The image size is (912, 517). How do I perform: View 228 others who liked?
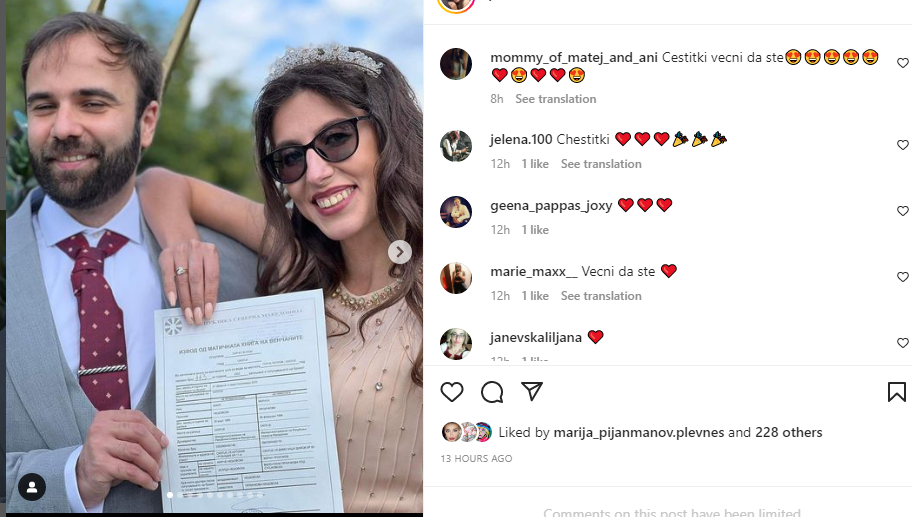point(789,432)
